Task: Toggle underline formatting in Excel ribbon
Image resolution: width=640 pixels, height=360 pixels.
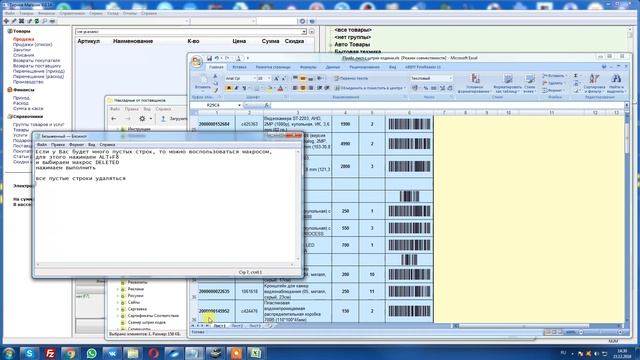Action: pos(244,88)
